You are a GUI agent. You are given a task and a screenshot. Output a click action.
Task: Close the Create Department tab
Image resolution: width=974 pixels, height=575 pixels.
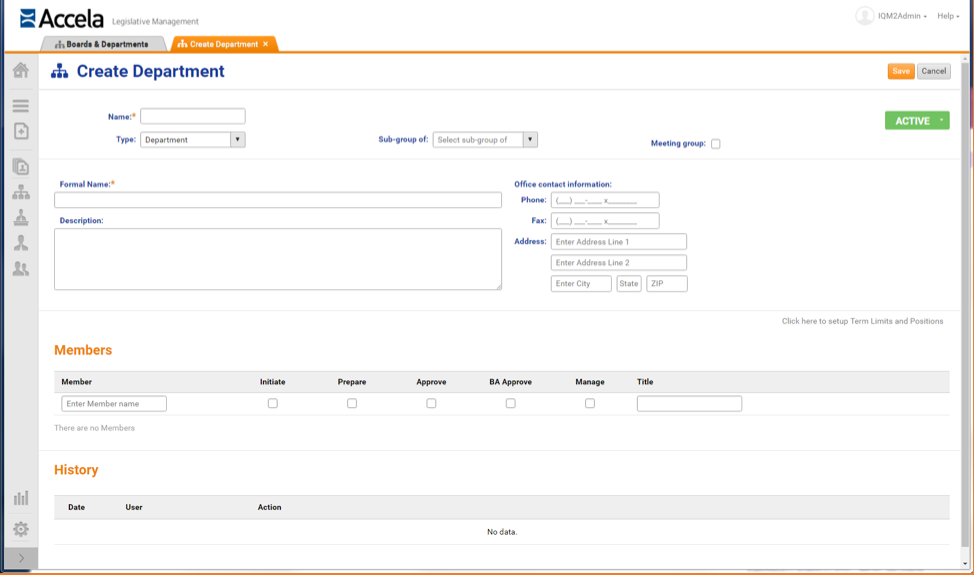pos(265,44)
